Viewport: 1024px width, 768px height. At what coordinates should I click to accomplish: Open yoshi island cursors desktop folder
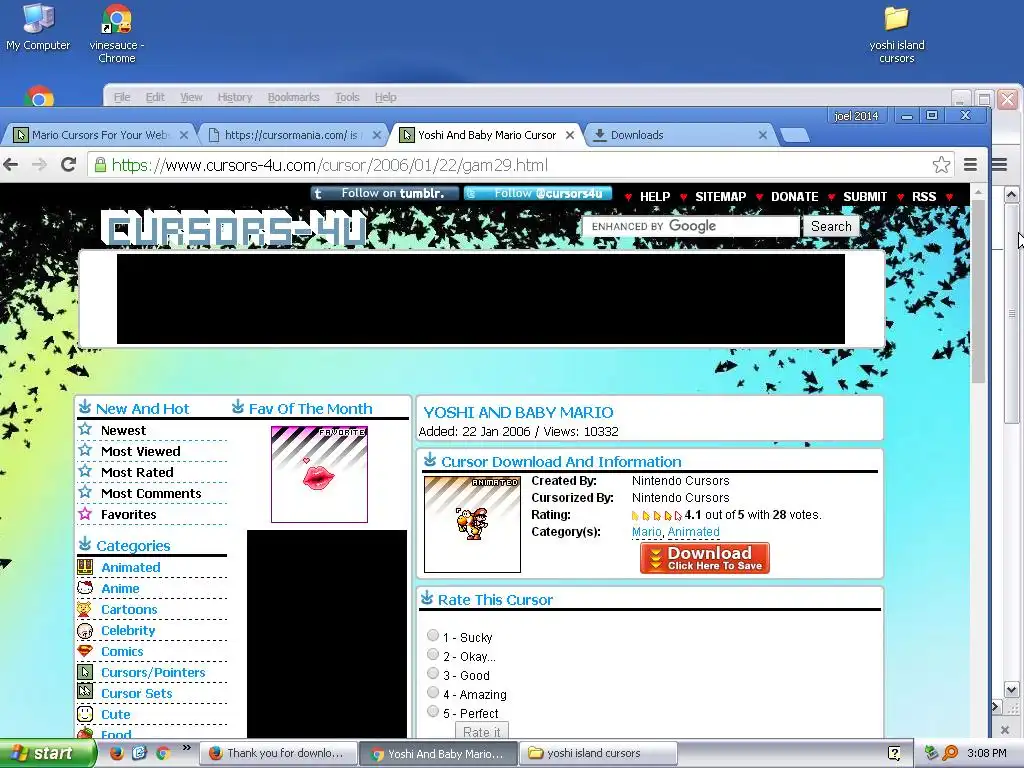[x=897, y=34]
